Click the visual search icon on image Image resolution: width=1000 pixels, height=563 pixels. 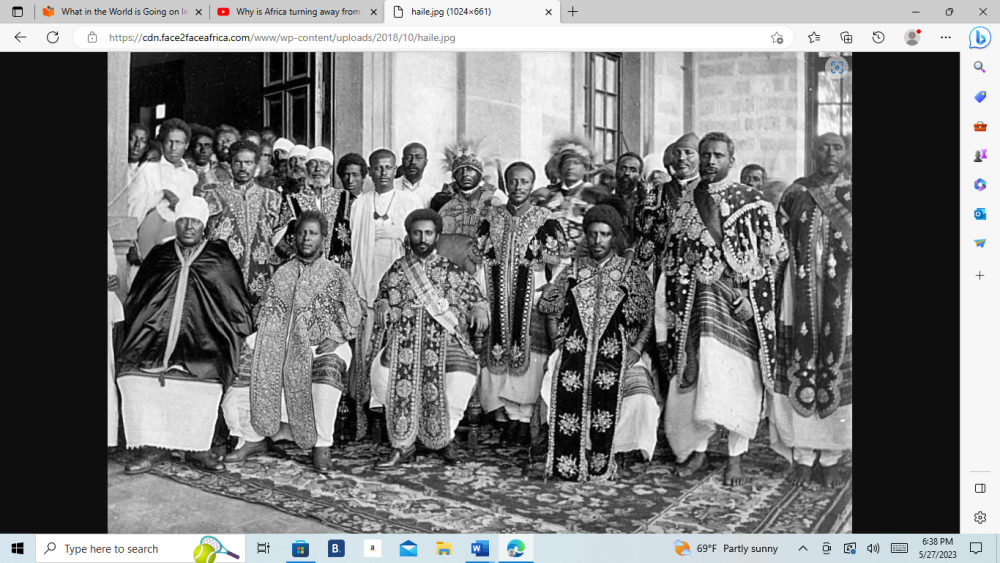pos(836,67)
